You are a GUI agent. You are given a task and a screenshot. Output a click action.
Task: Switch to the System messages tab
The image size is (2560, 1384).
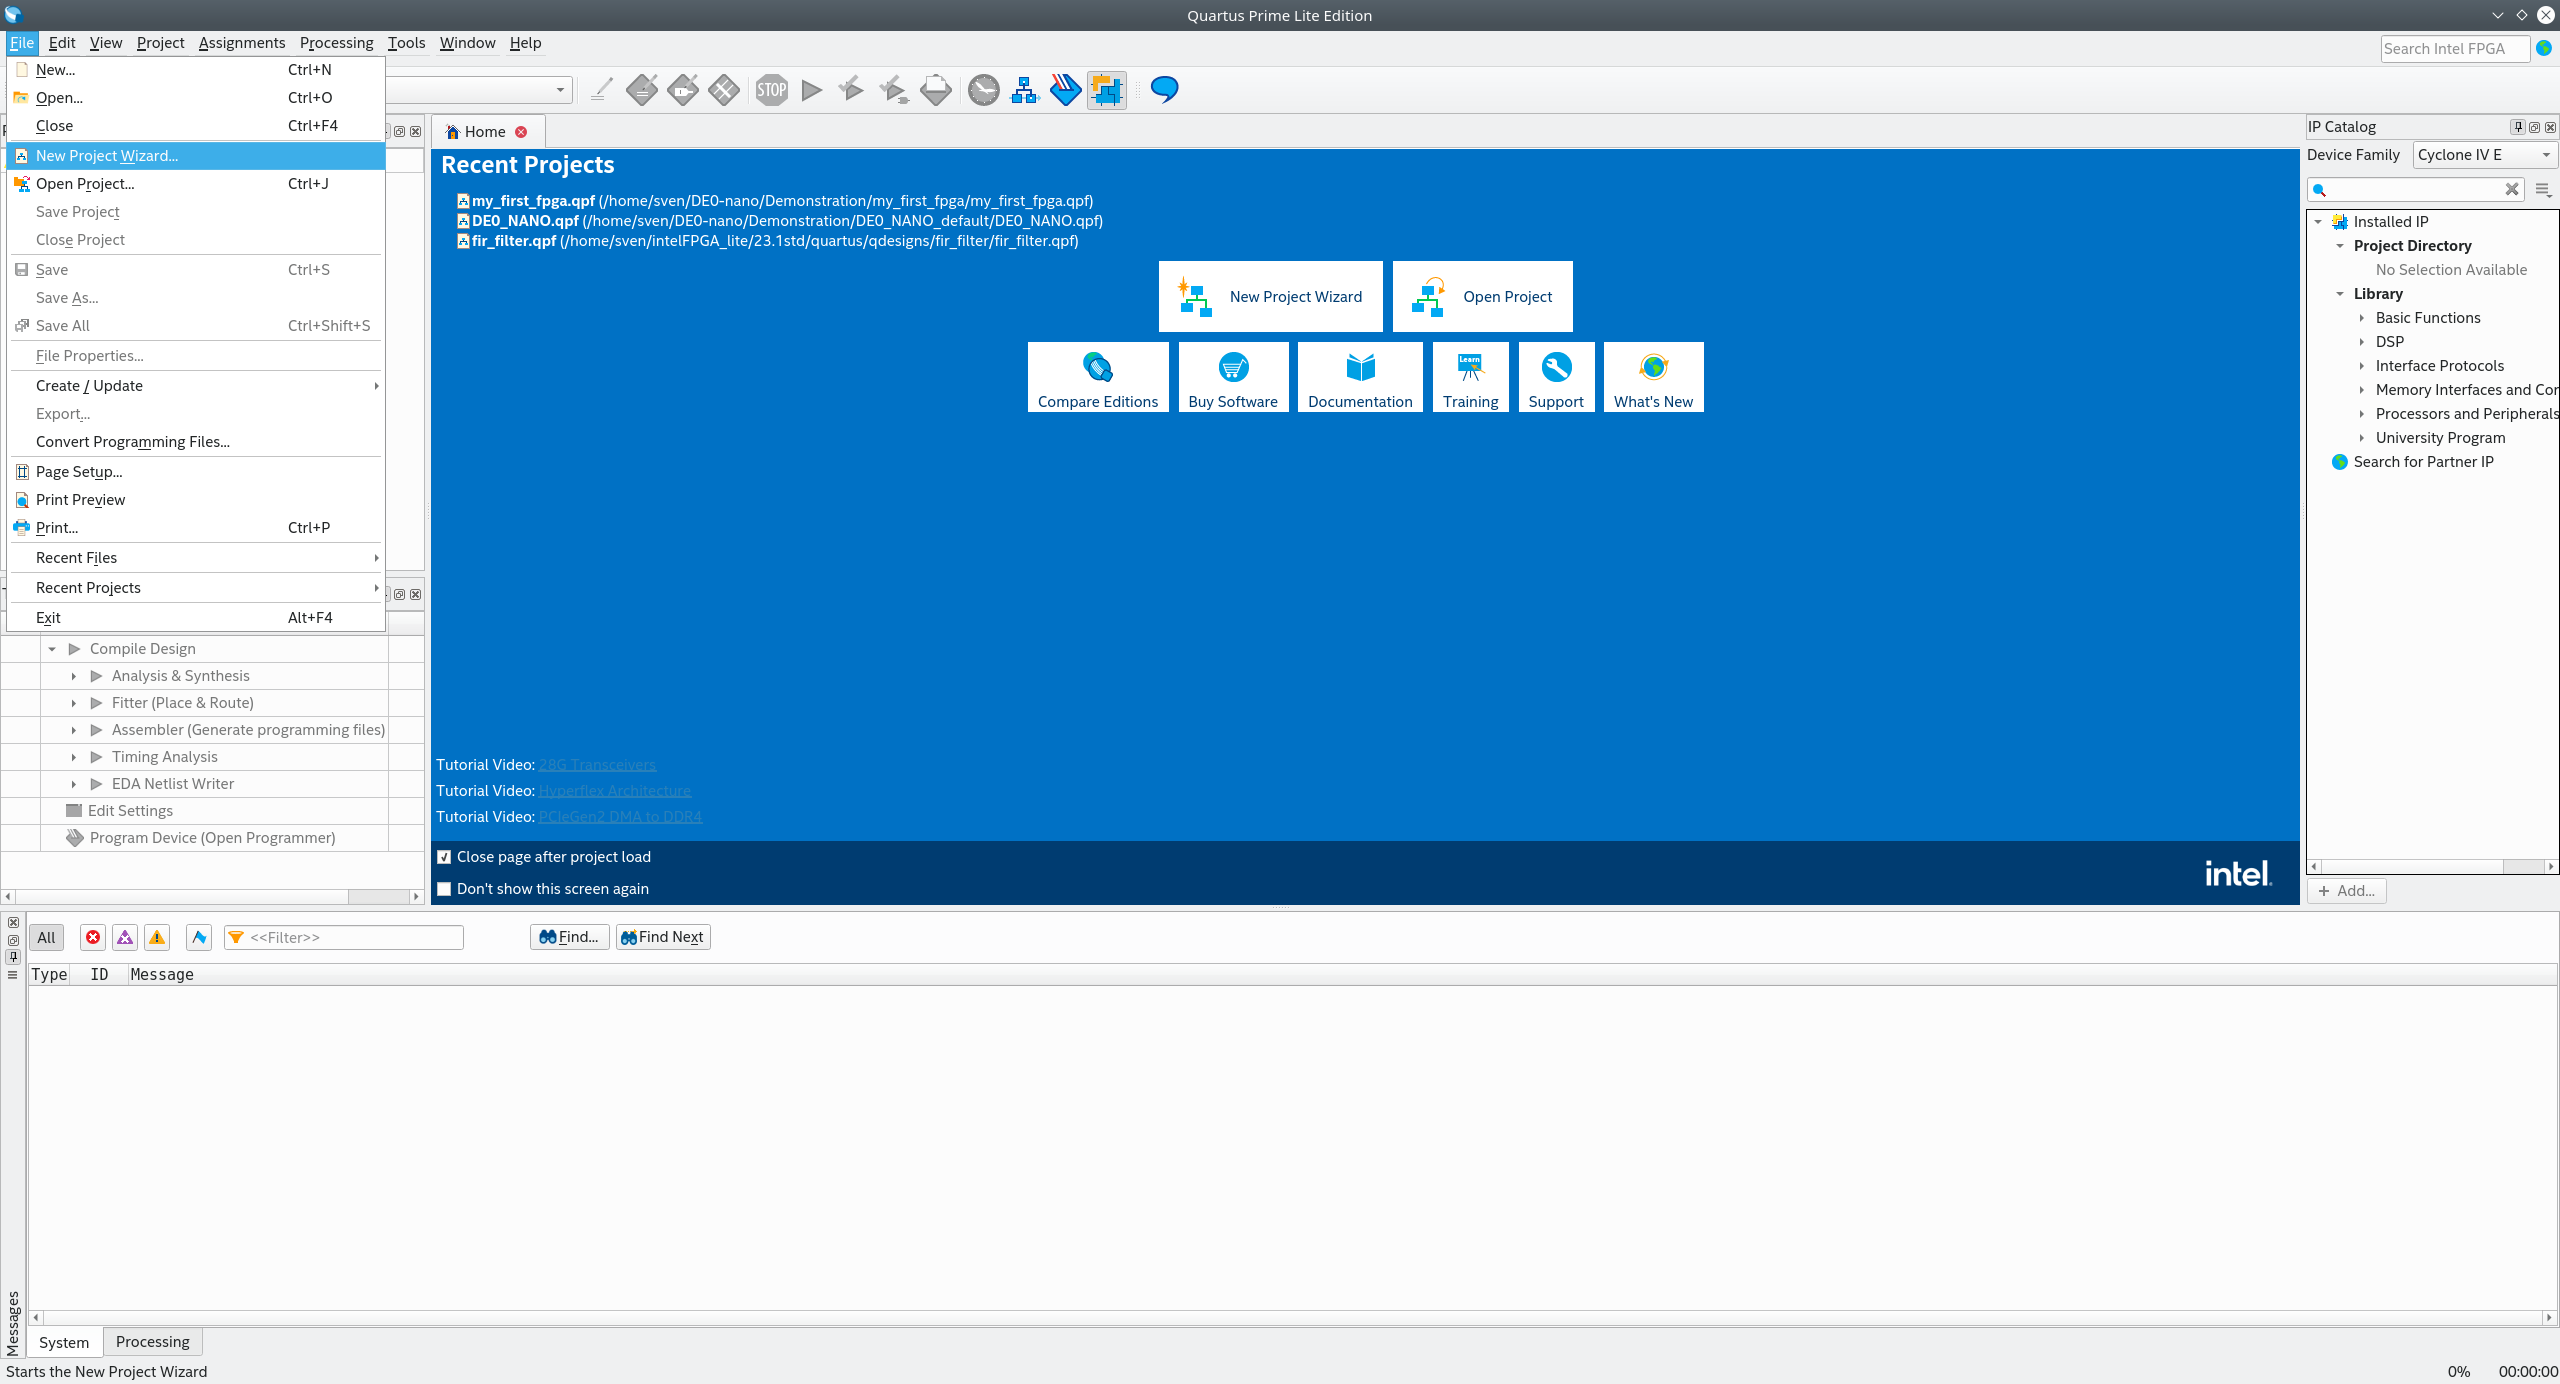click(x=64, y=1342)
